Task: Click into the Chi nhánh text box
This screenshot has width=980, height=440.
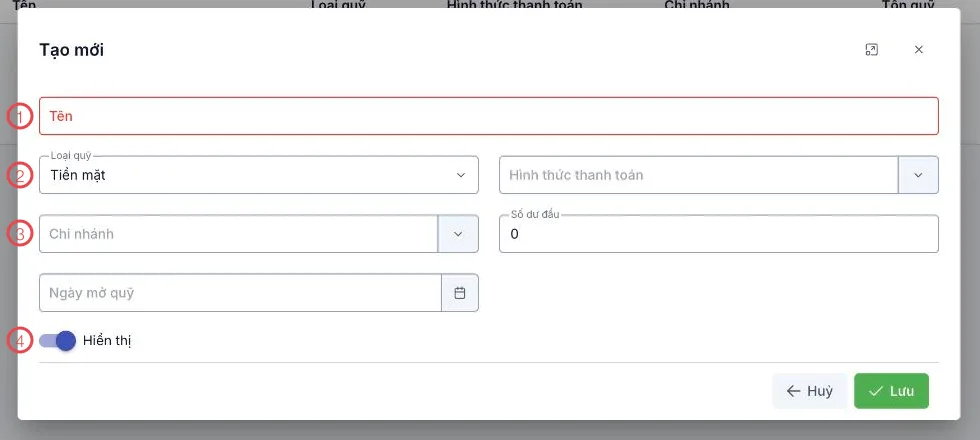Action: 238,234
